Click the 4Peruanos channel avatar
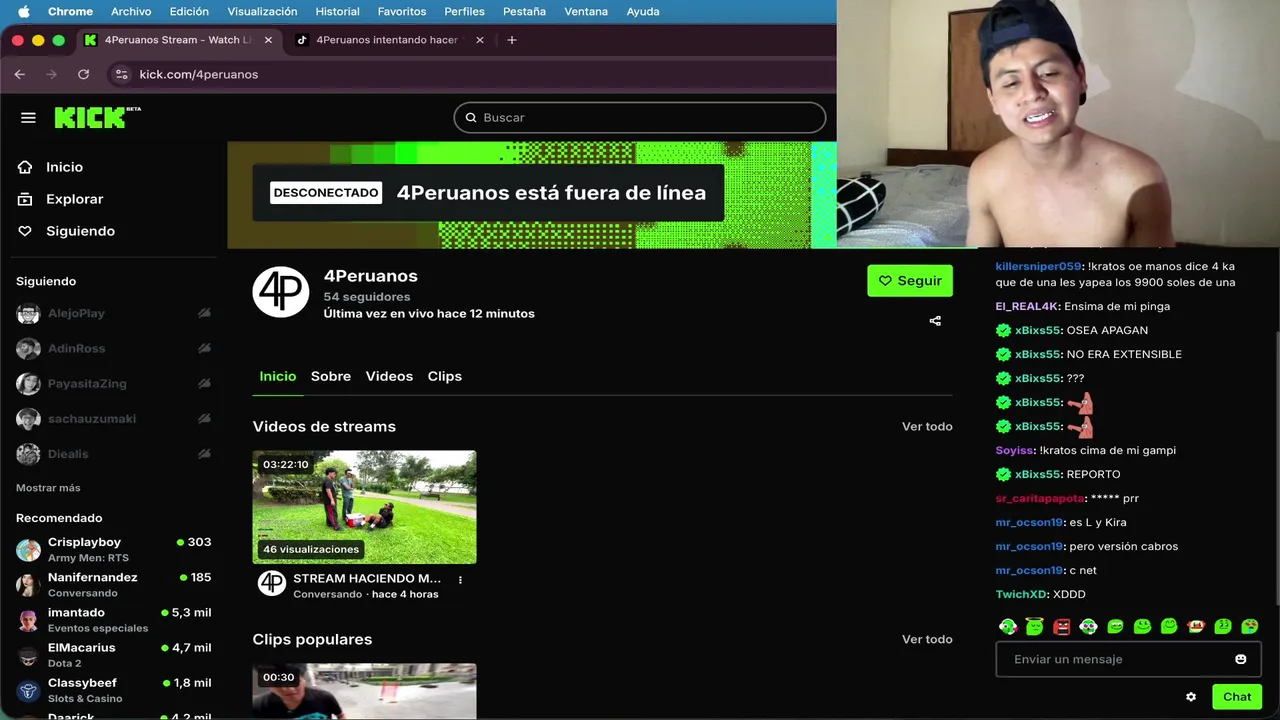The height and width of the screenshot is (720, 1280). coord(281,292)
